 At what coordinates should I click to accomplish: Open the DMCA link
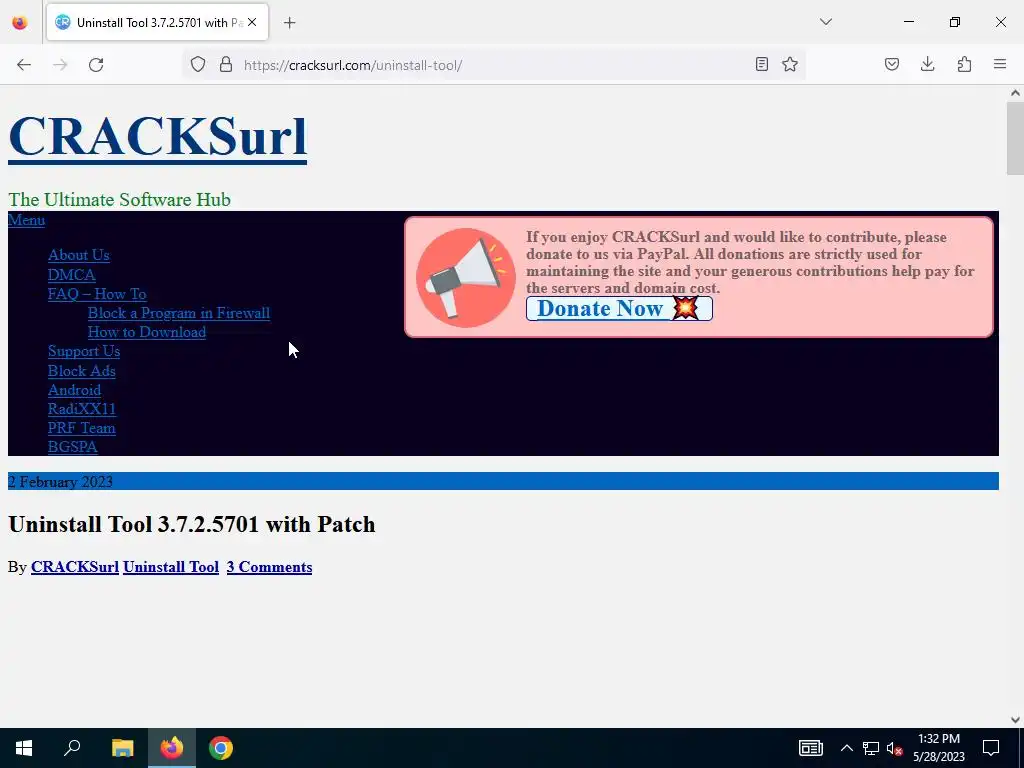pyautogui.click(x=72, y=275)
